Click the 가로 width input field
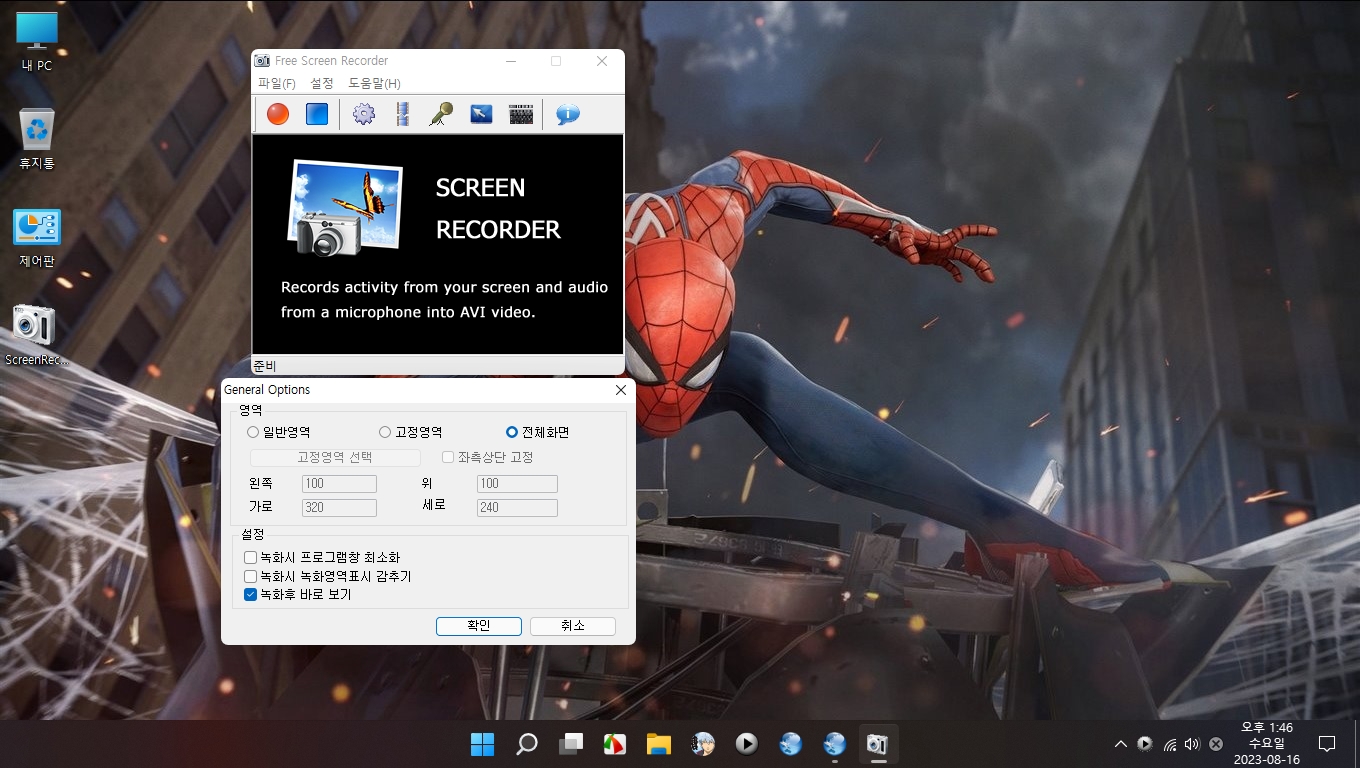 click(339, 508)
